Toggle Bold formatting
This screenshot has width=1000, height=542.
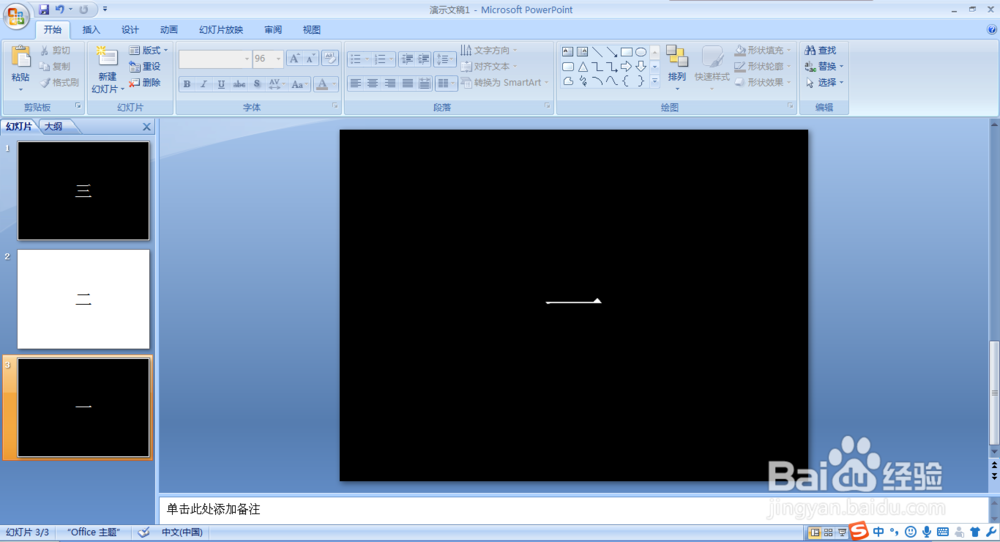tap(187, 84)
